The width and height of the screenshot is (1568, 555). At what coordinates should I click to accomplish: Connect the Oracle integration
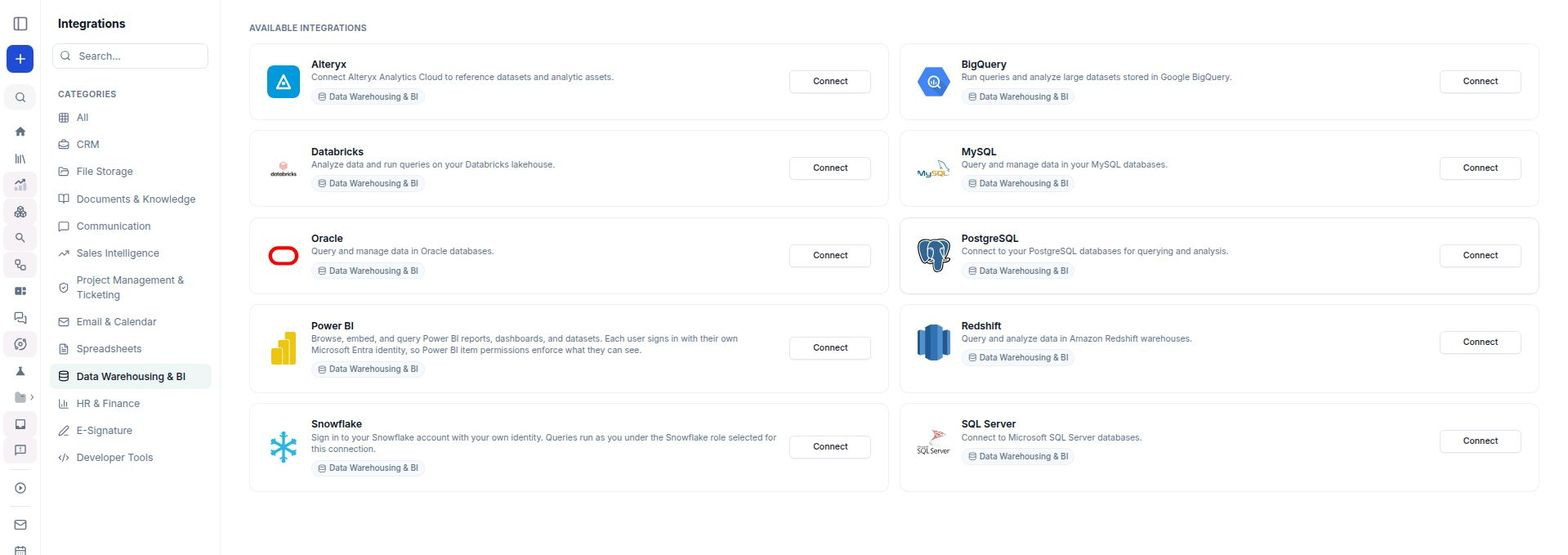click(829, 255)
